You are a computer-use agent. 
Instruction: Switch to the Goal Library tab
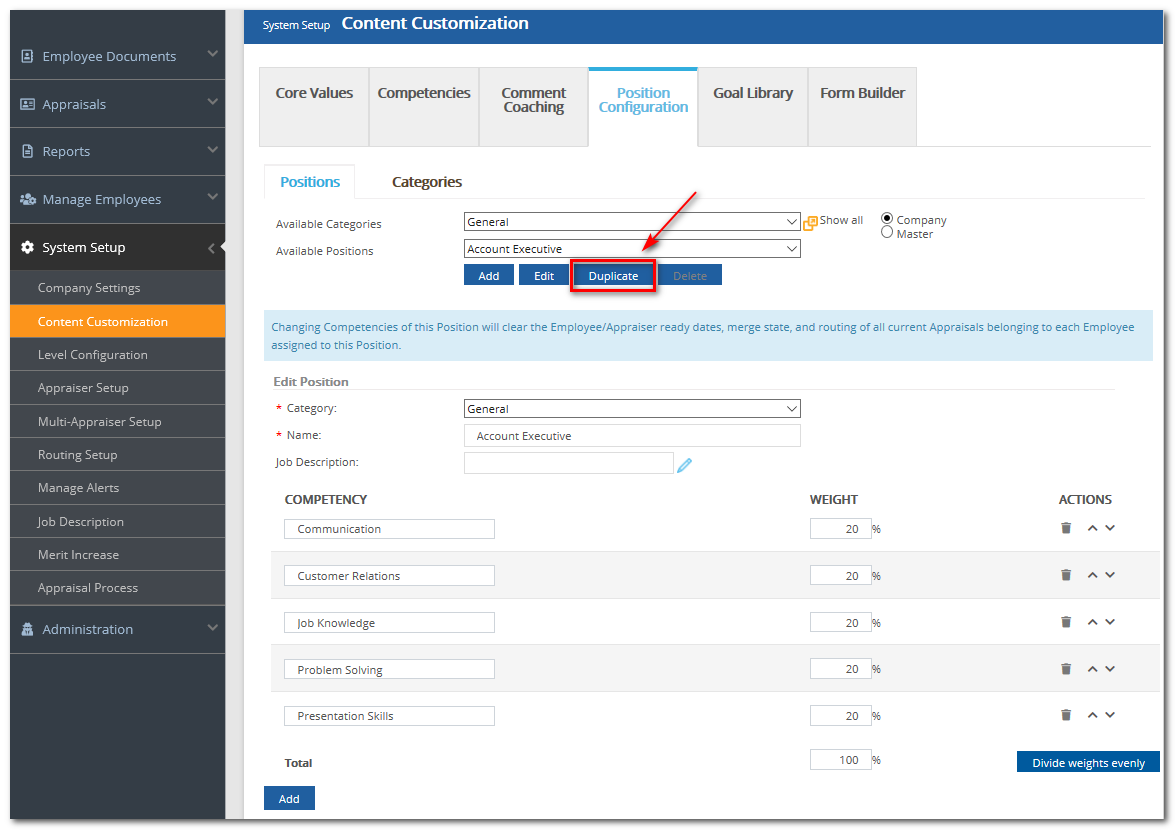753,92
